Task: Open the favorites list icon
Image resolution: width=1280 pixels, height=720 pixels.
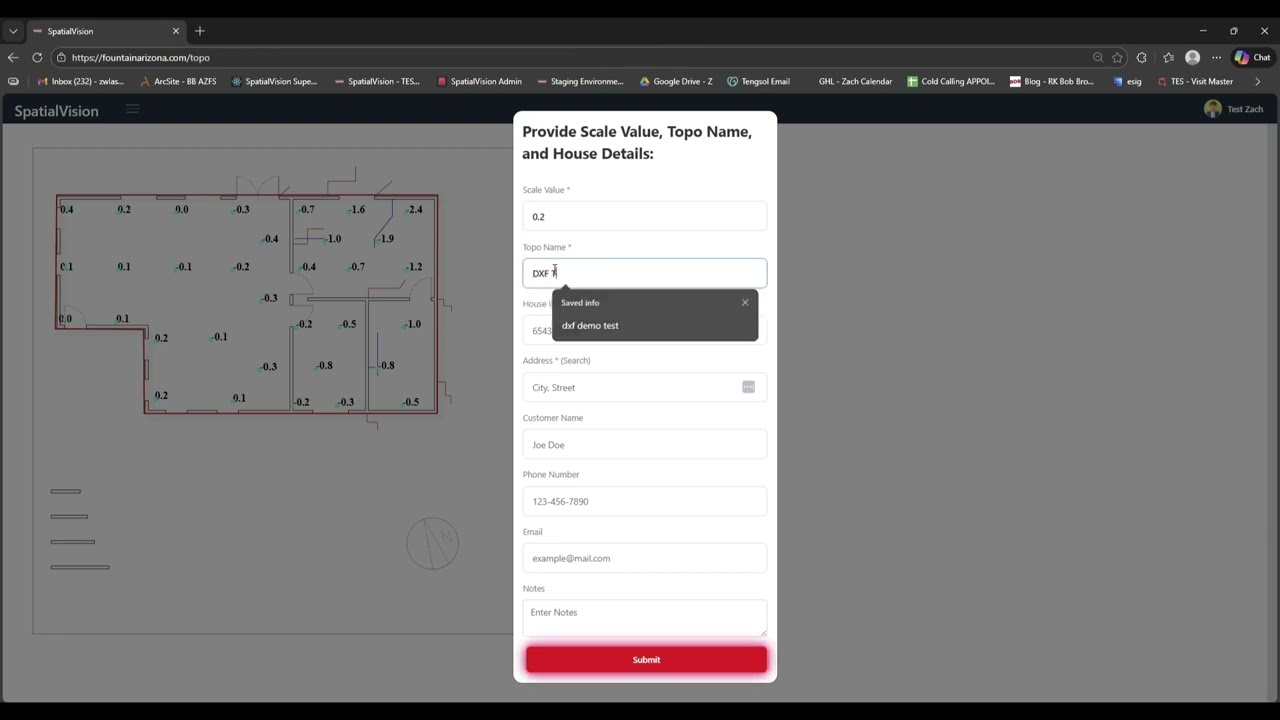Action: (1168, 58)
